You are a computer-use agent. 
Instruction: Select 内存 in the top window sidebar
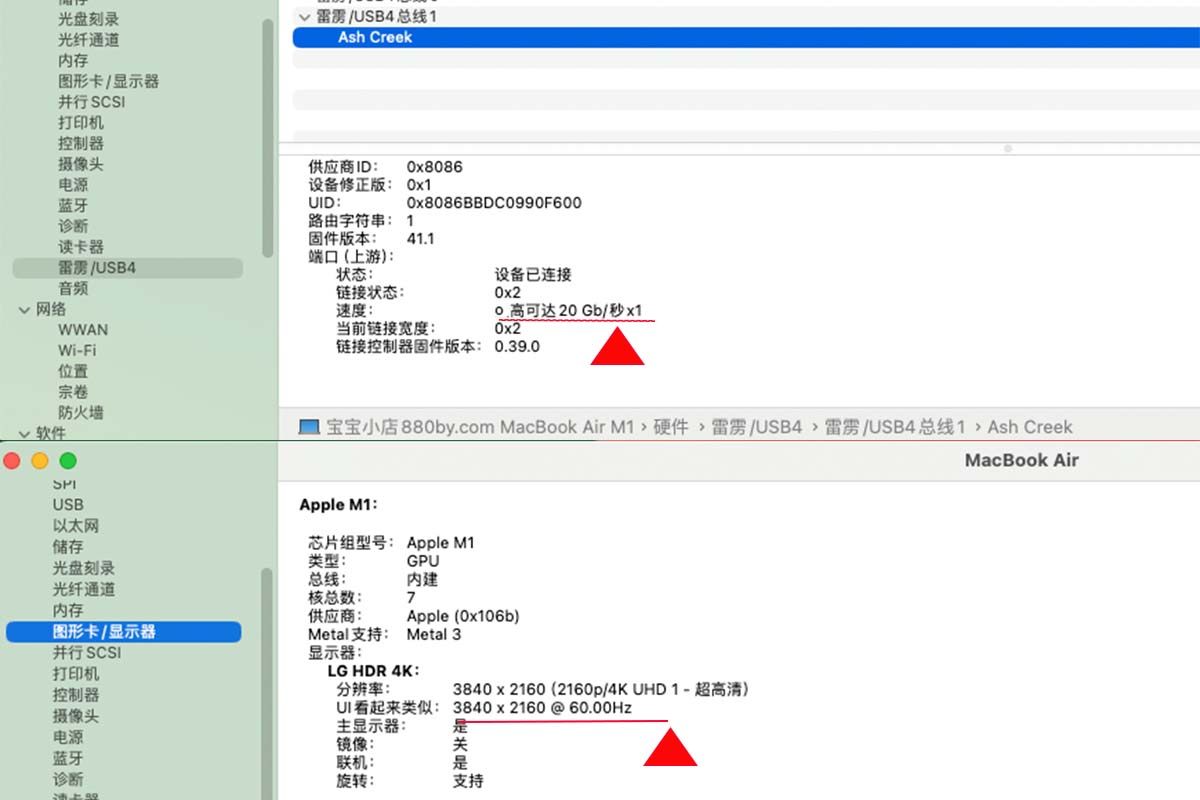73,60
